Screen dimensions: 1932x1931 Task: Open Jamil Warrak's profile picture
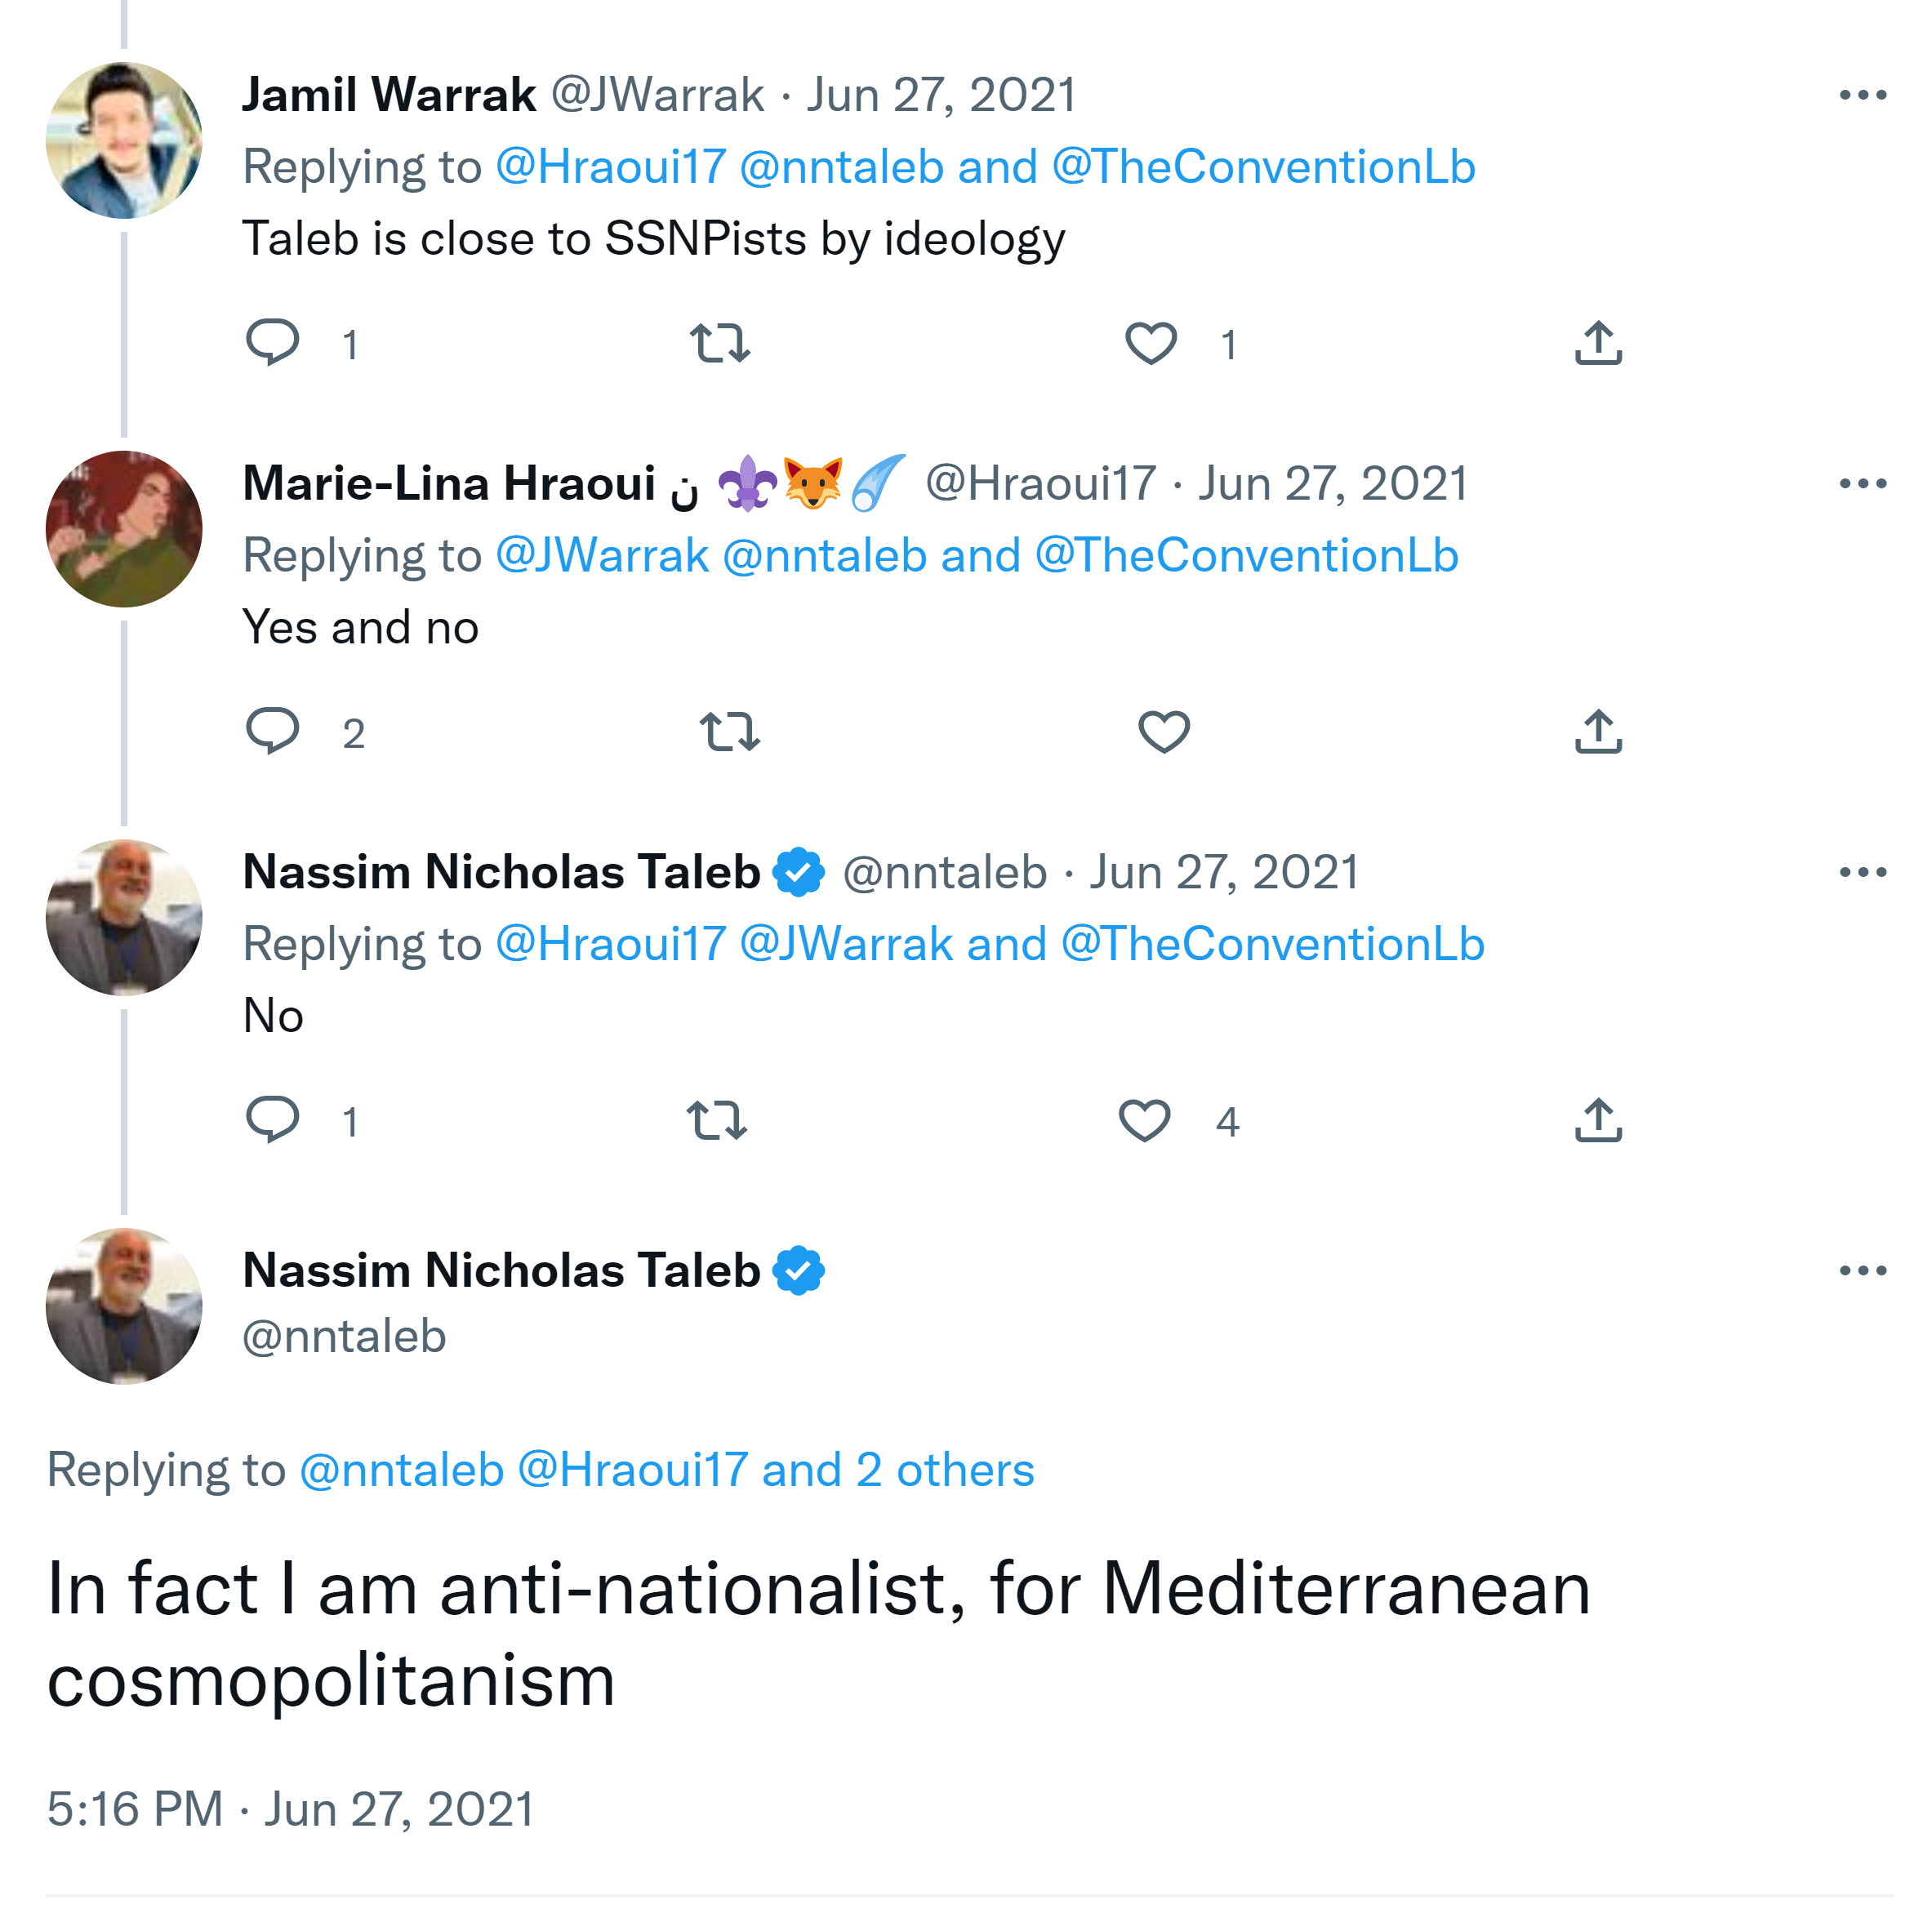[124, 140]
